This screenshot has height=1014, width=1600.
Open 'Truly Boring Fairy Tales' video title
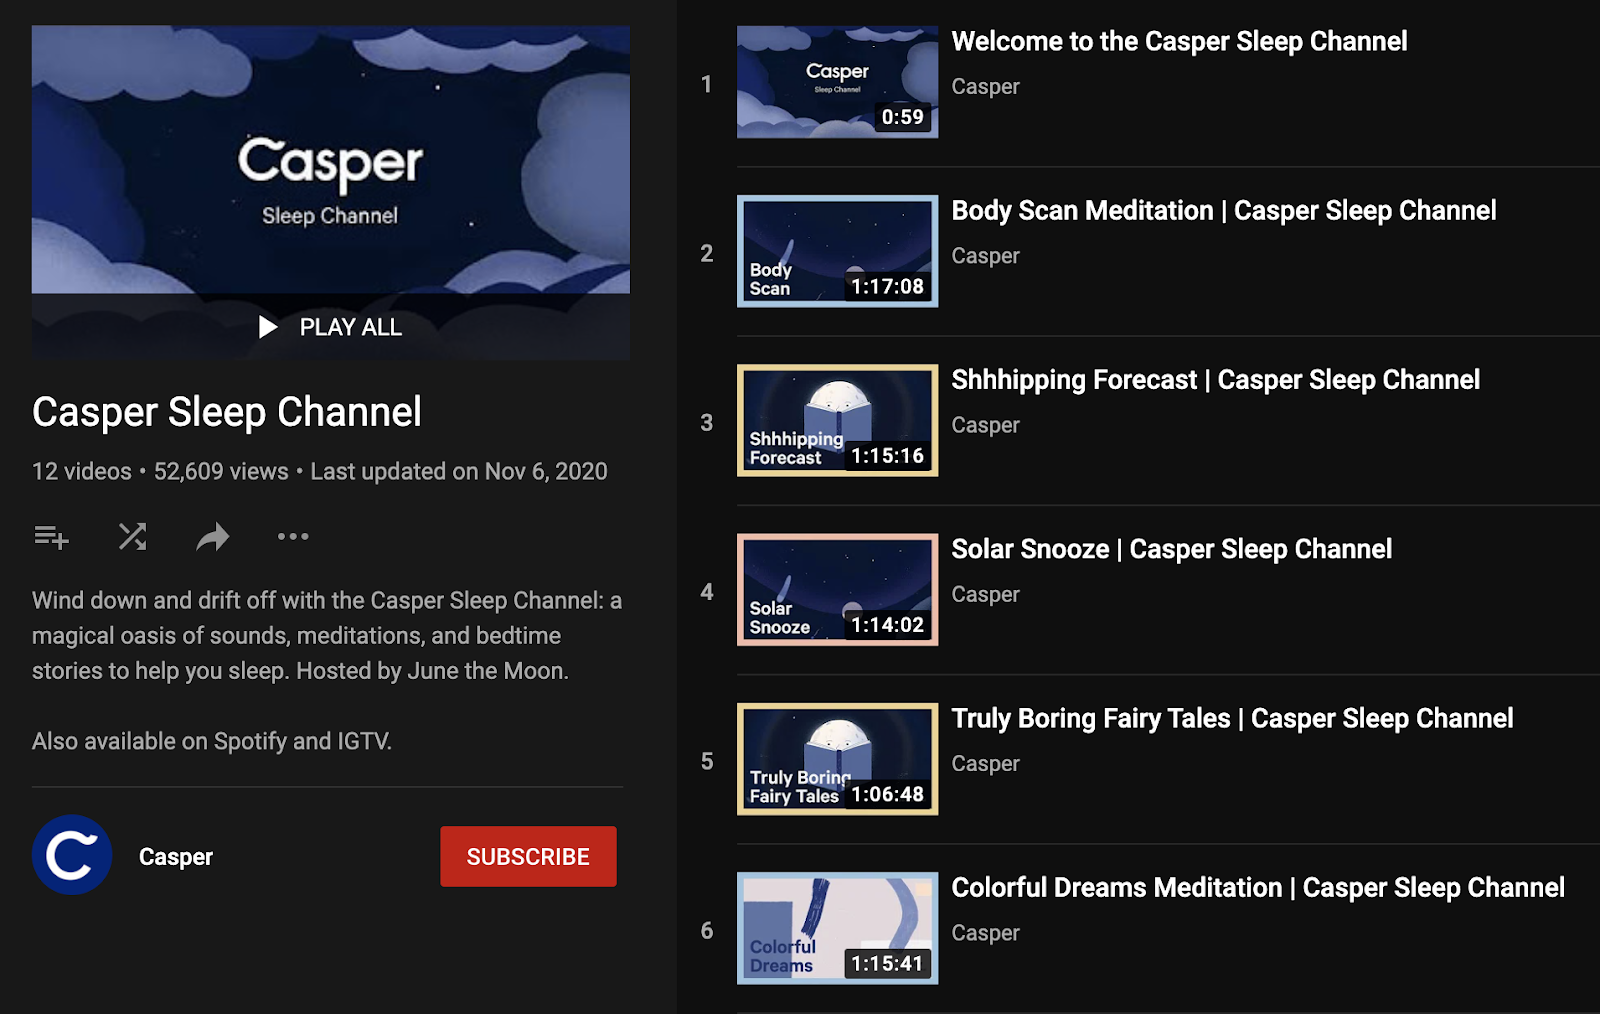click(1232, 718)
